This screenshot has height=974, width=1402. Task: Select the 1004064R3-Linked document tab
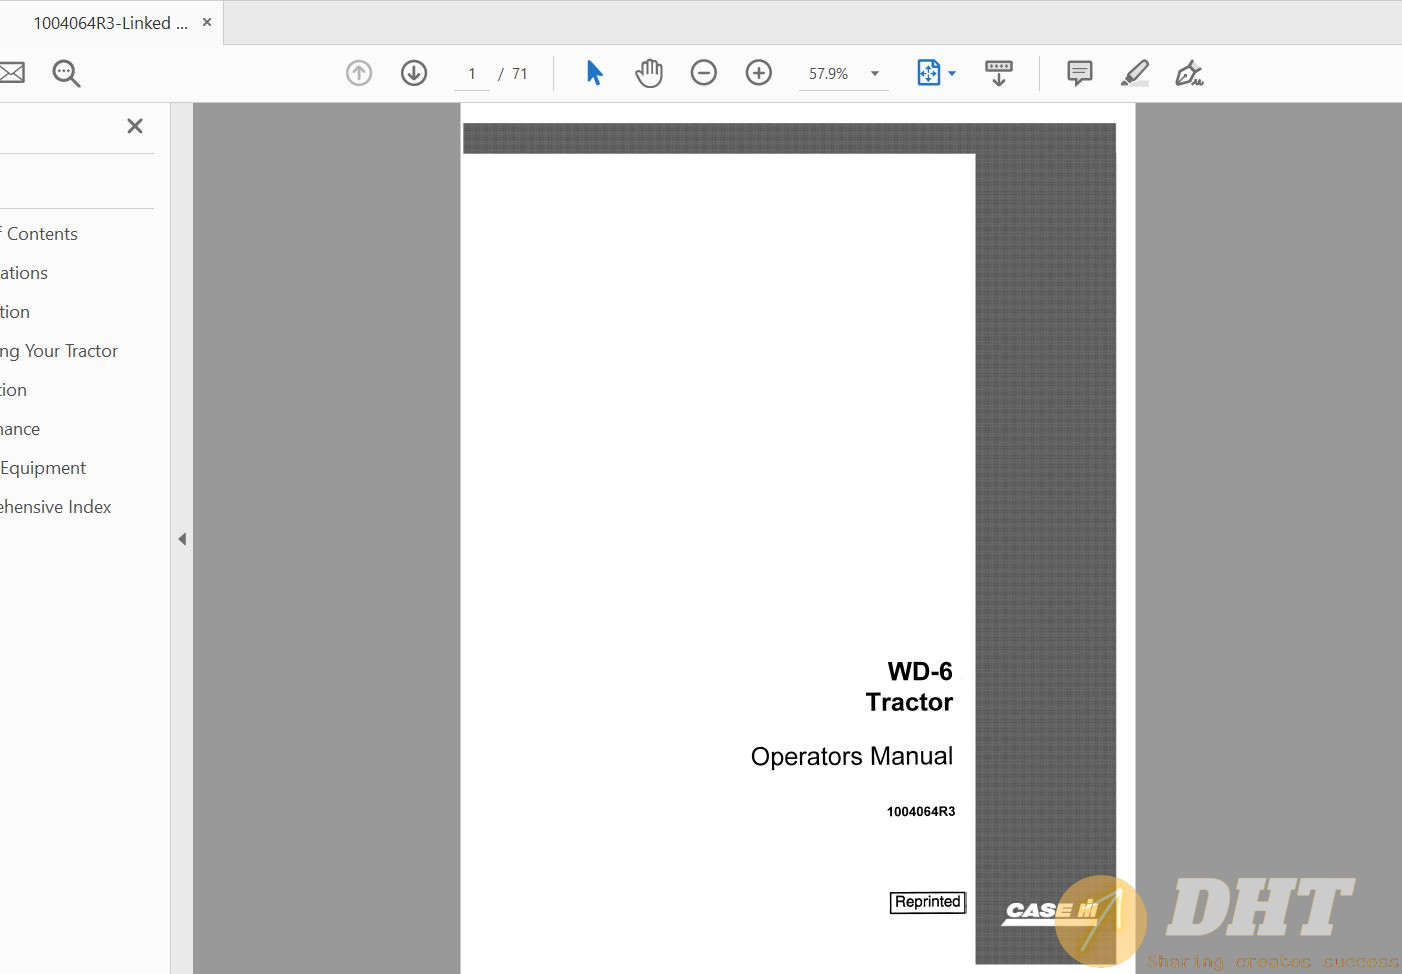(x=110, y=23)
